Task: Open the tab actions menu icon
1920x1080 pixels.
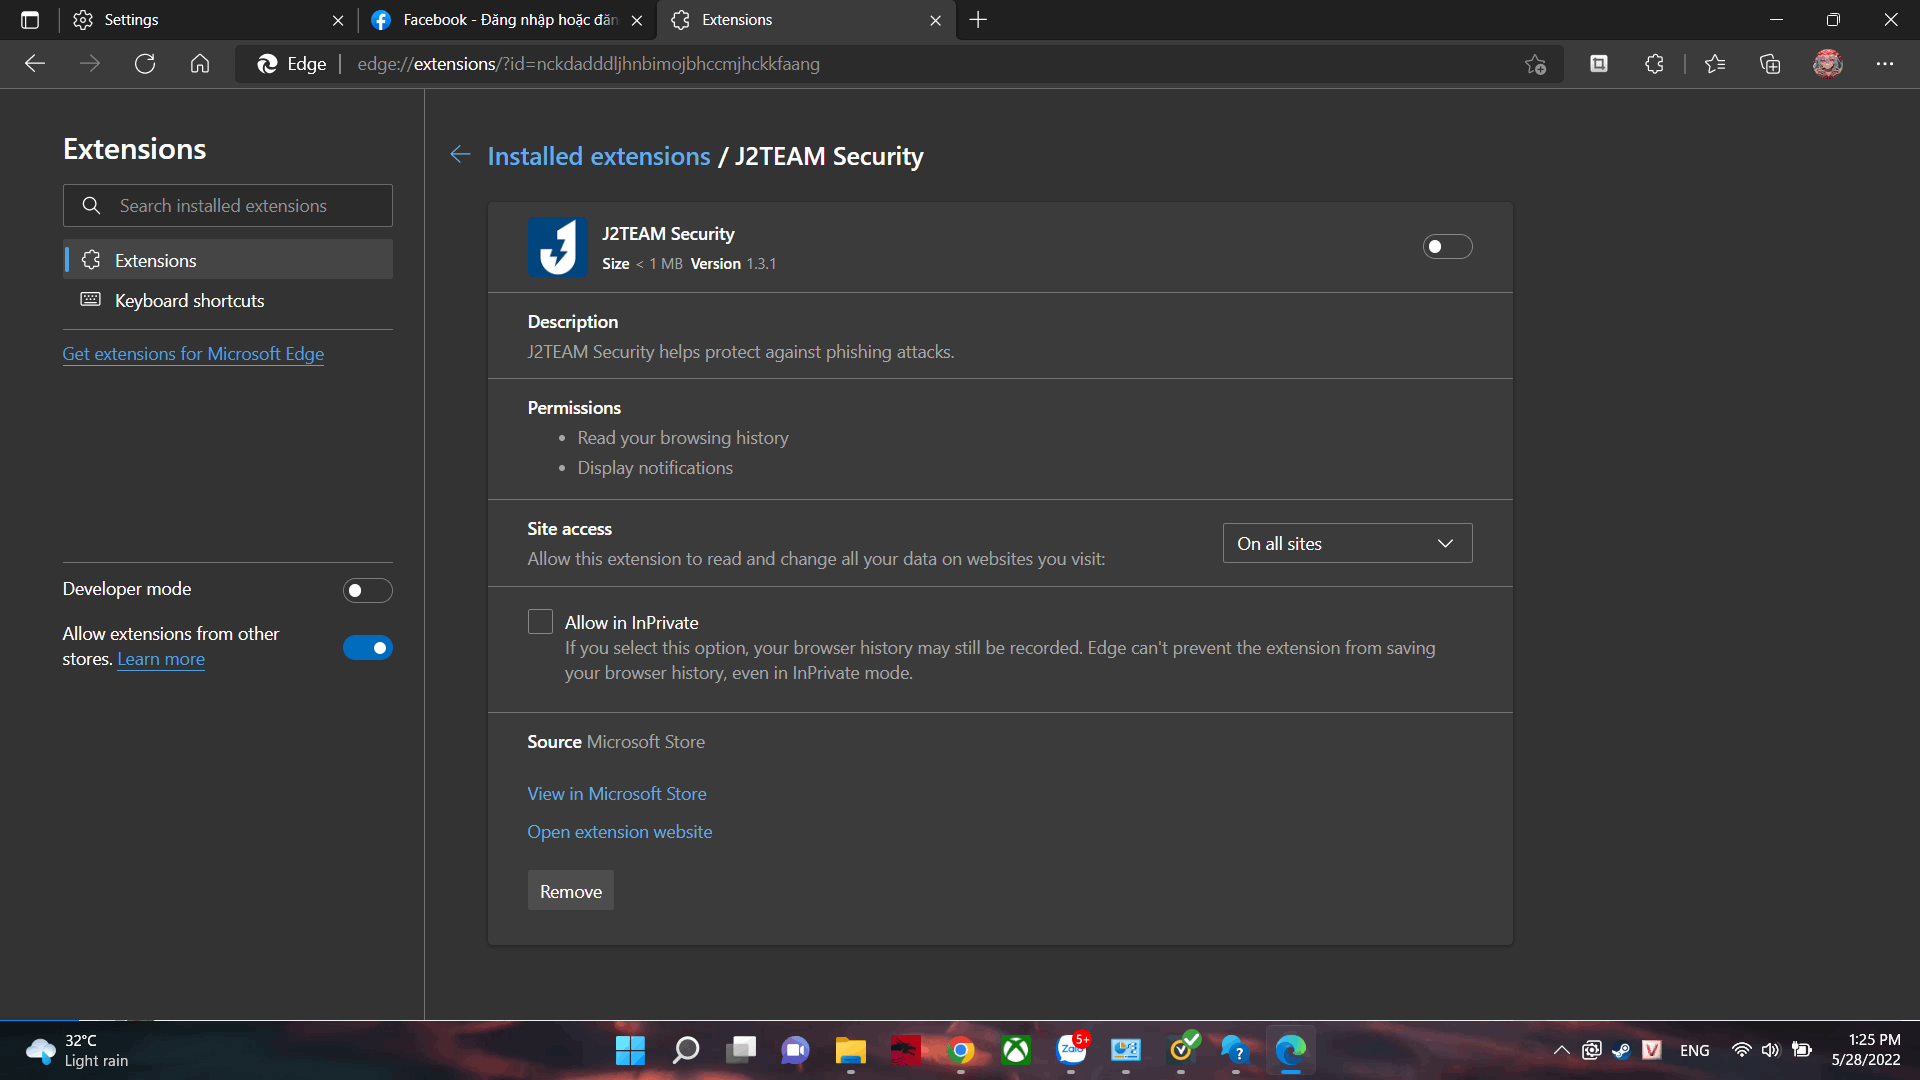Action: [x=30, y=20]
